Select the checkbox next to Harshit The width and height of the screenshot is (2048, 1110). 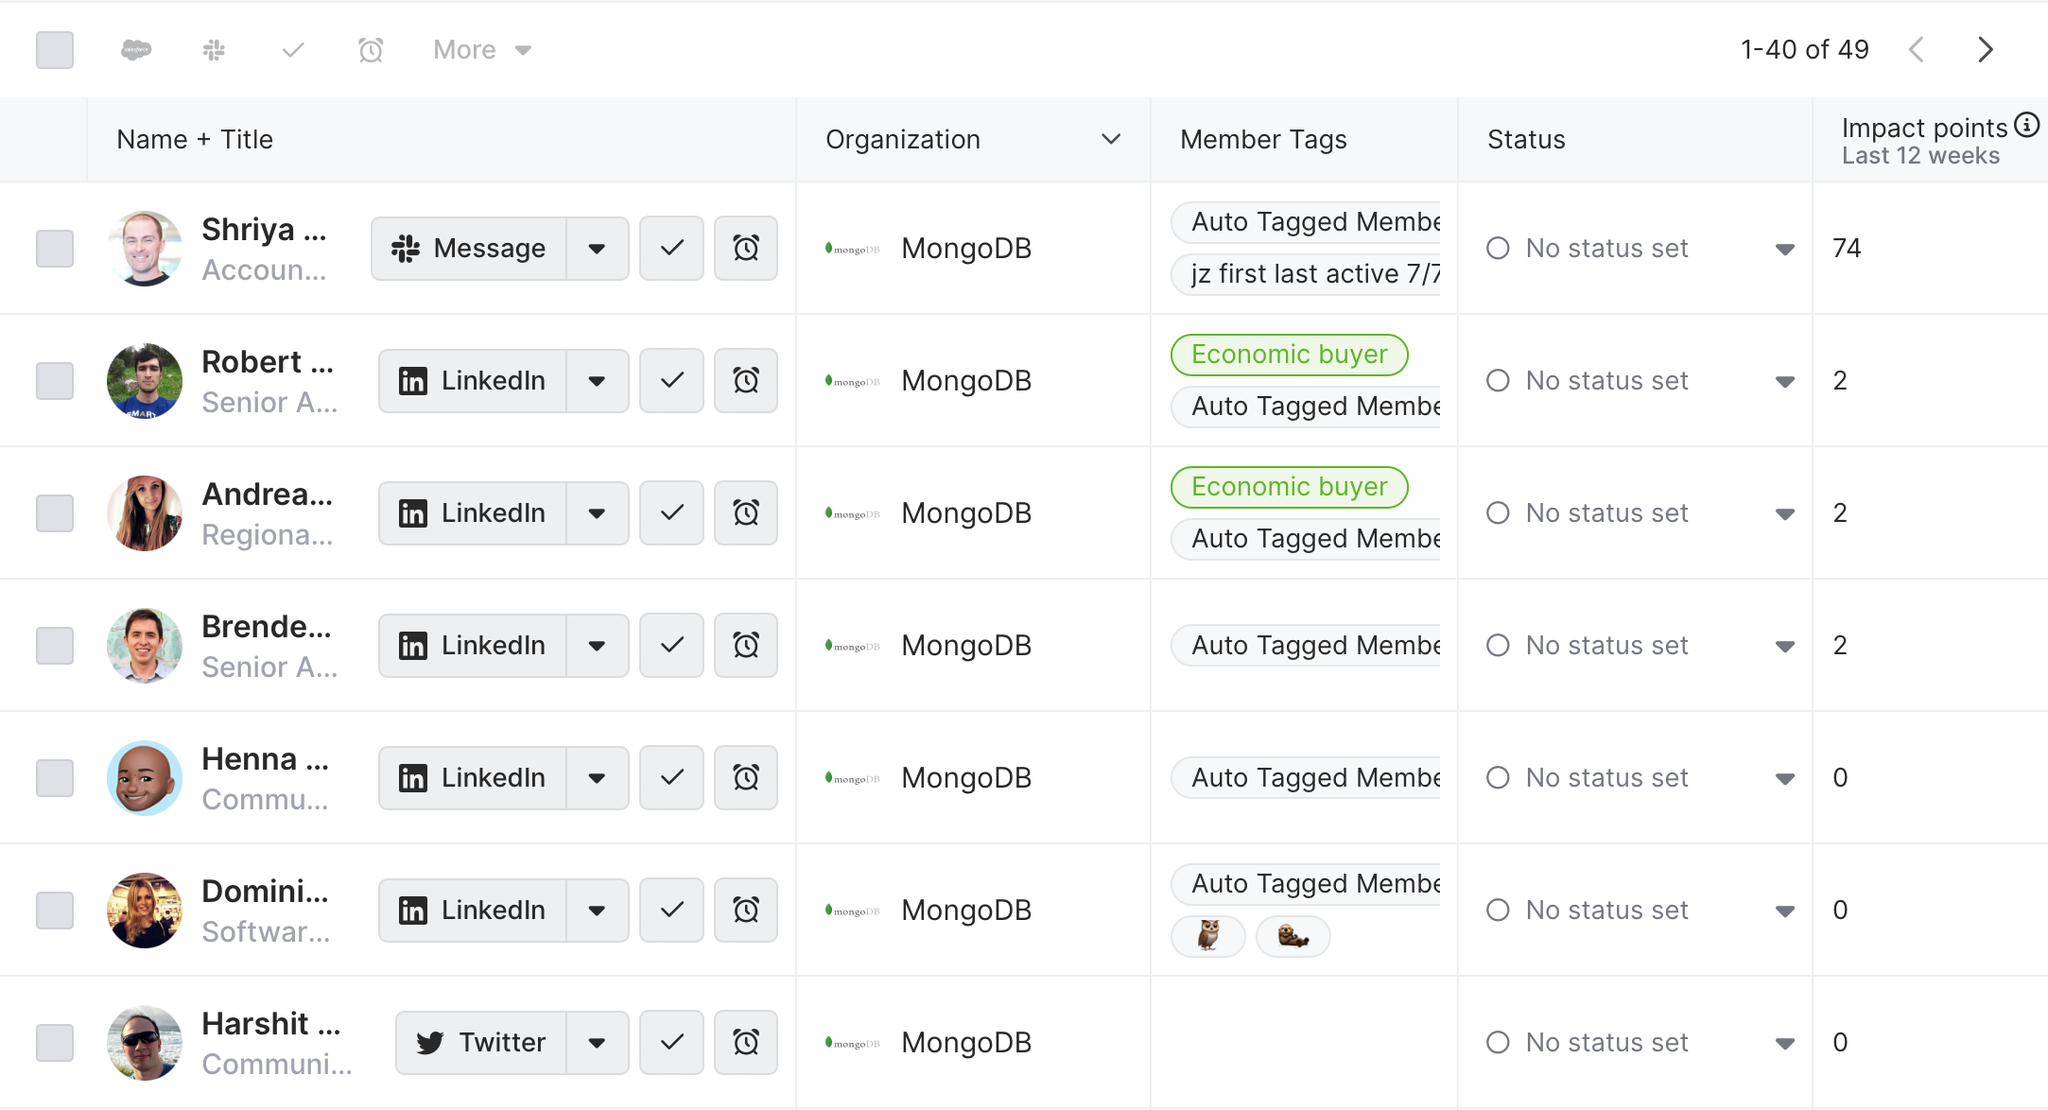click(55, 1043)
